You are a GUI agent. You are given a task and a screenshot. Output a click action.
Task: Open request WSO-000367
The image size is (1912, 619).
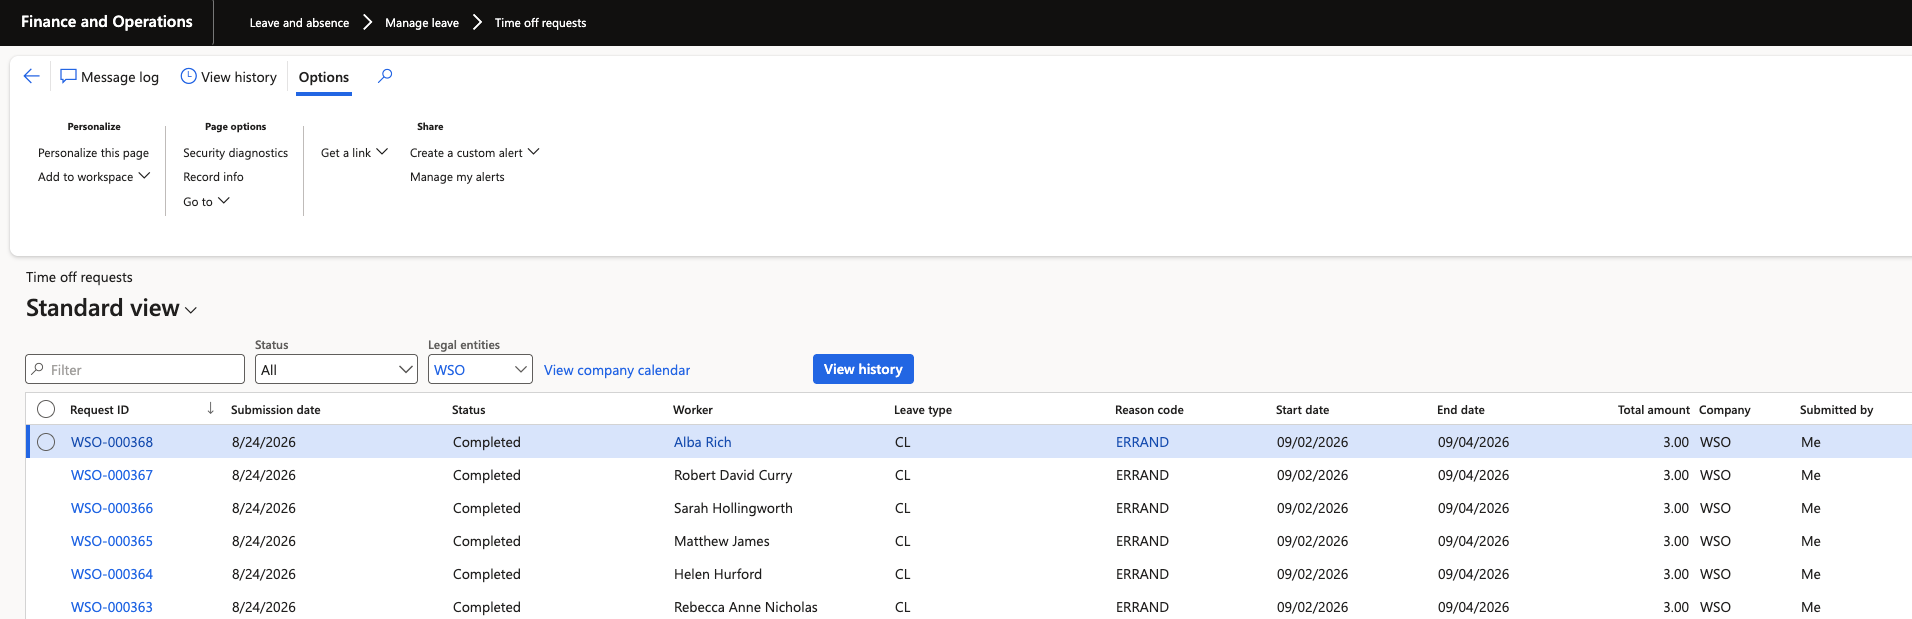coord(112,475)
